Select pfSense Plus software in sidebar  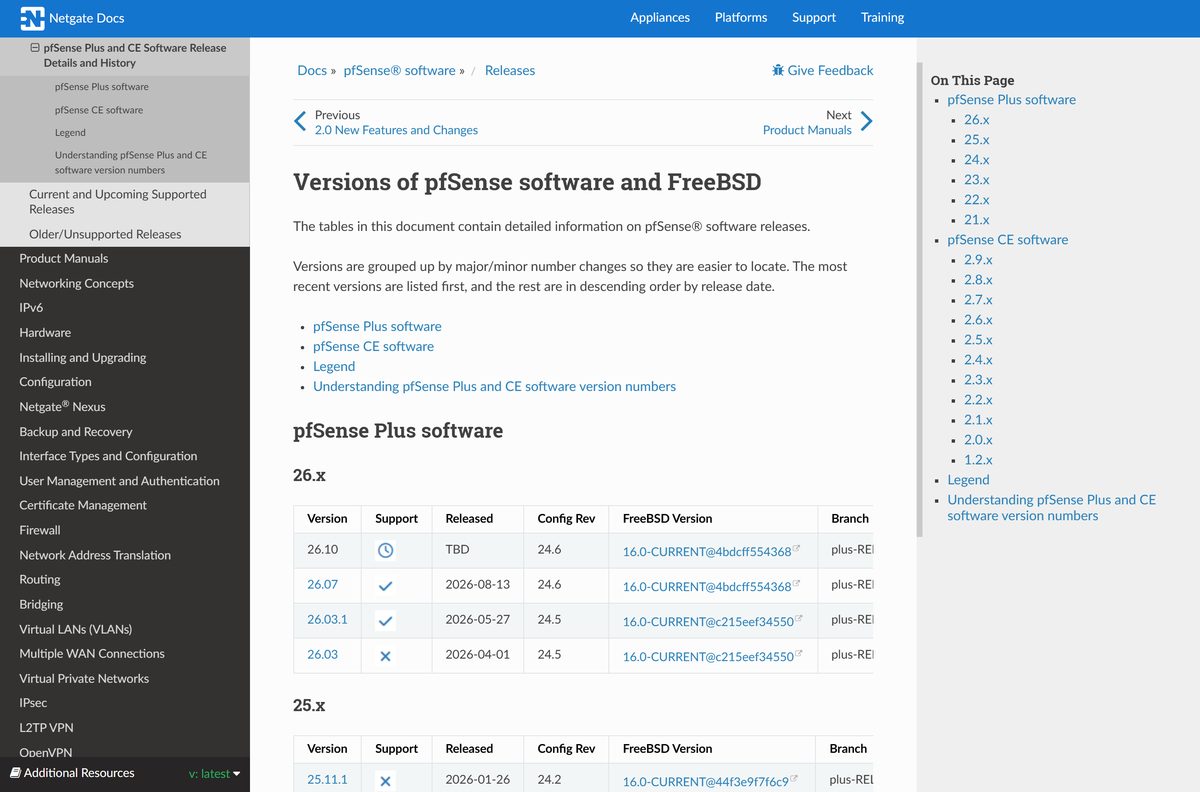(101, 87)
